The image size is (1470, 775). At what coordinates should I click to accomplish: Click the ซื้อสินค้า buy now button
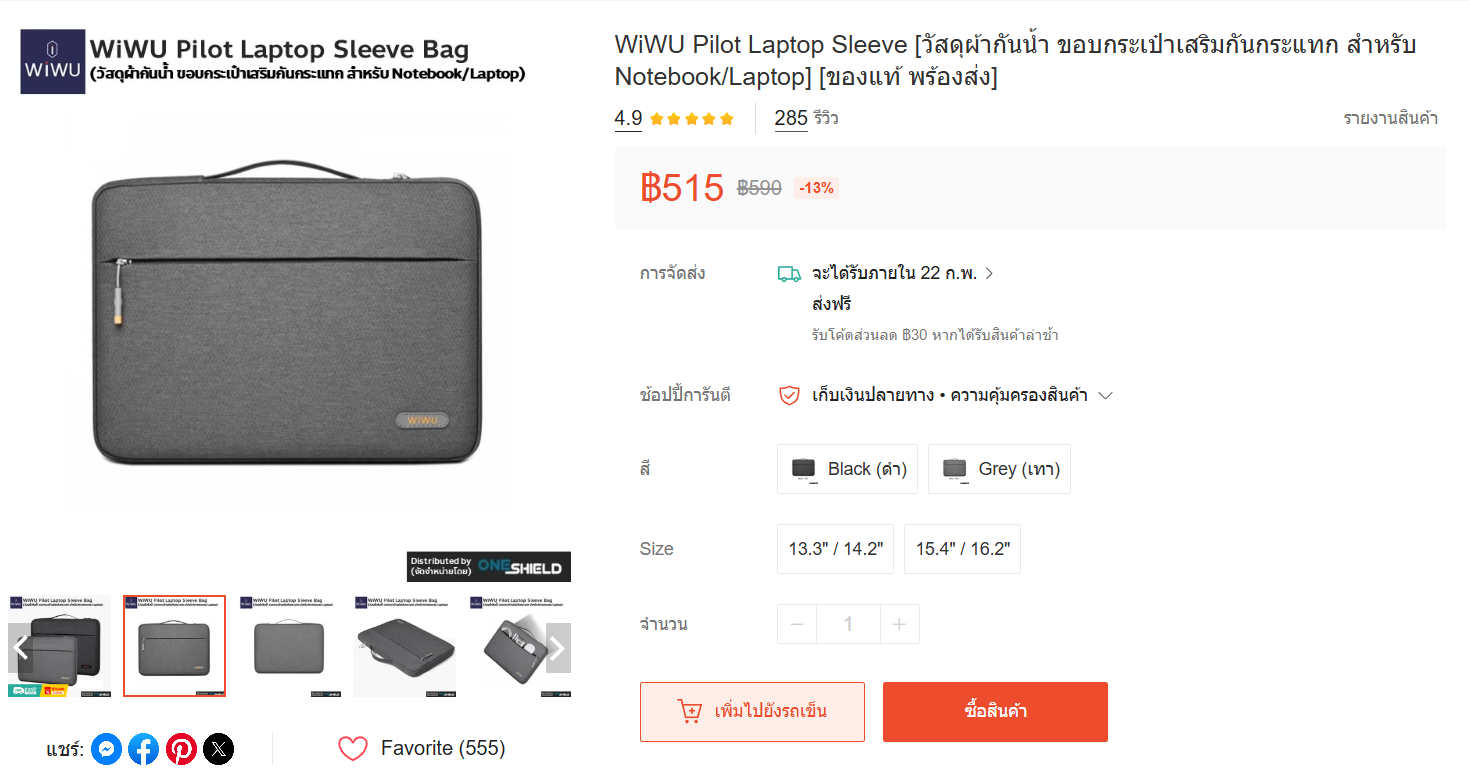(x=995, y=712)
